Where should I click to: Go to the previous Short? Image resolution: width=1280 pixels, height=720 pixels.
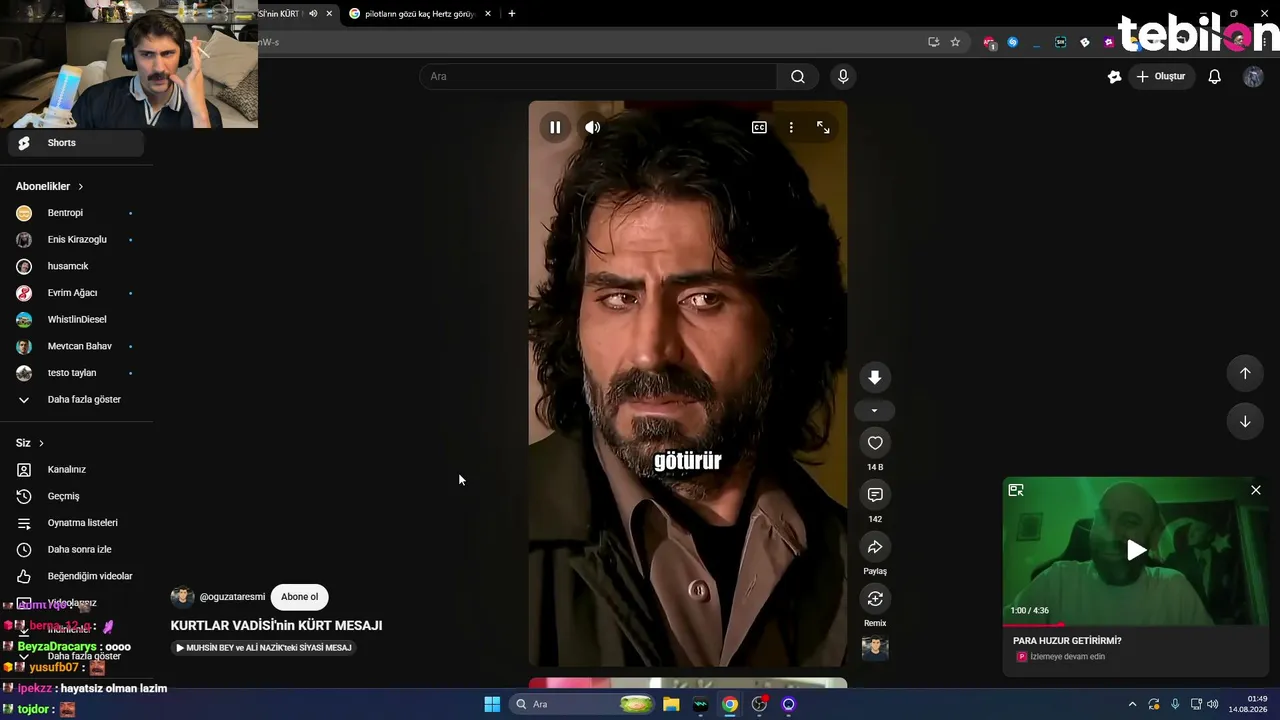click(x=1245, y=373)
